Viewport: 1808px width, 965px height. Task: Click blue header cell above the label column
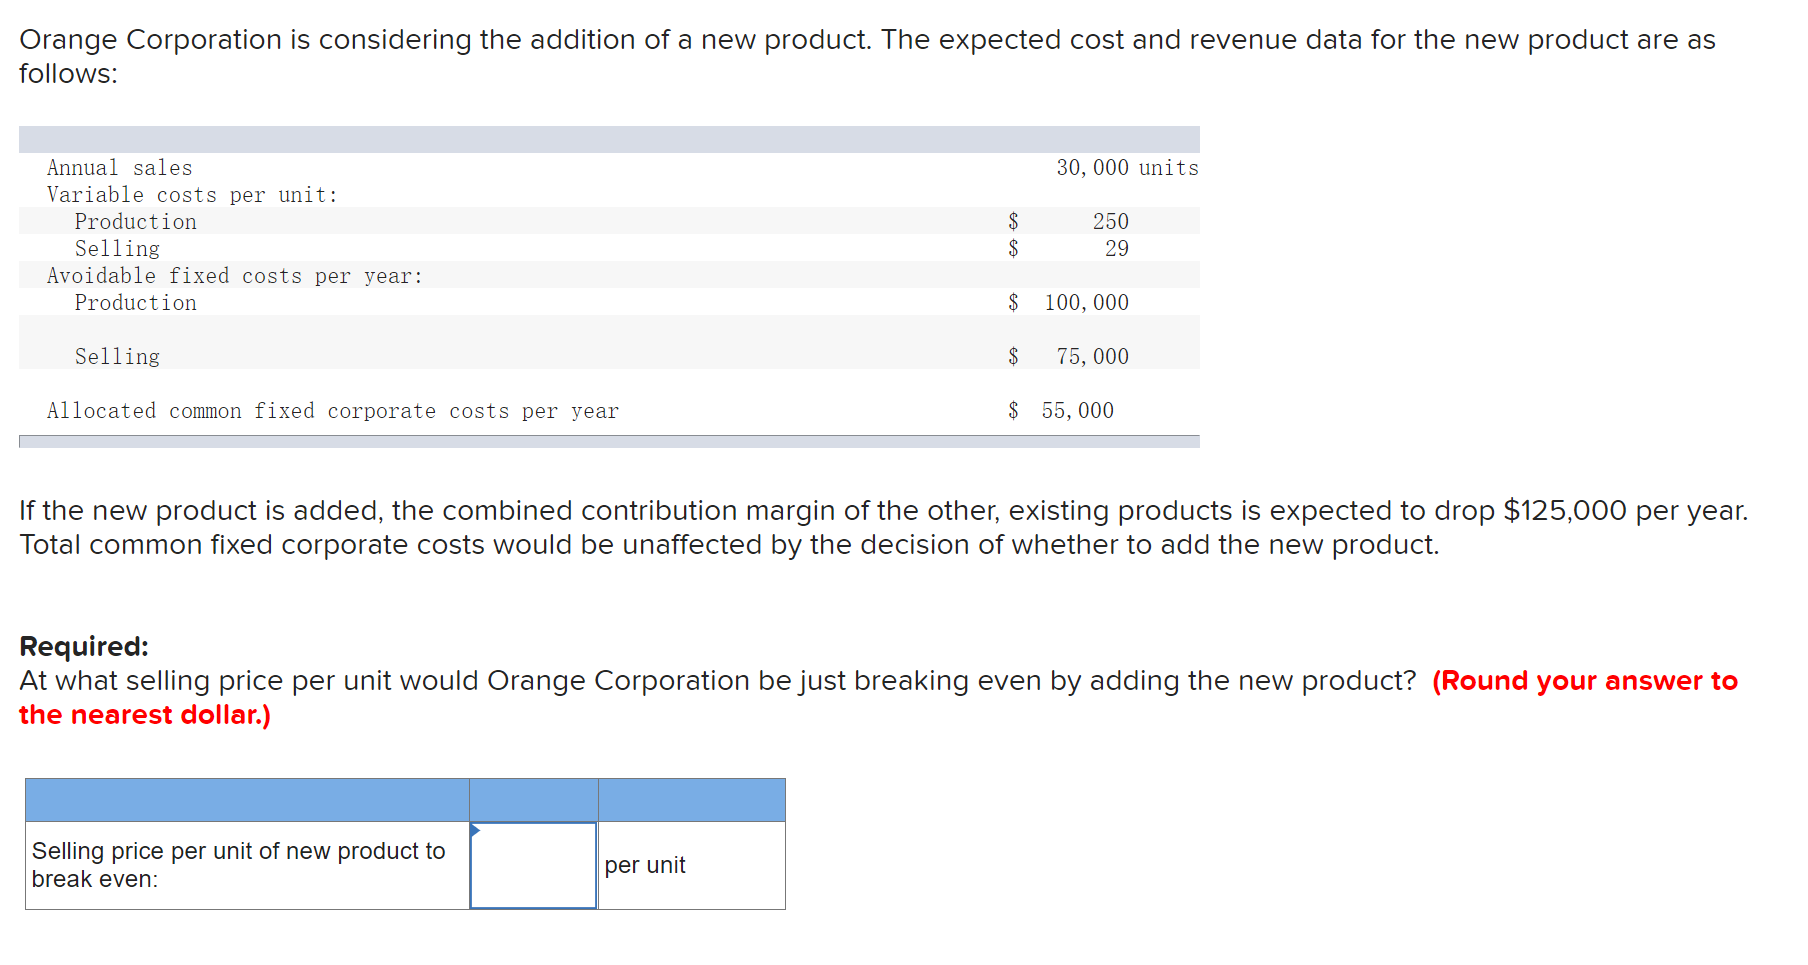pos(246,800)
